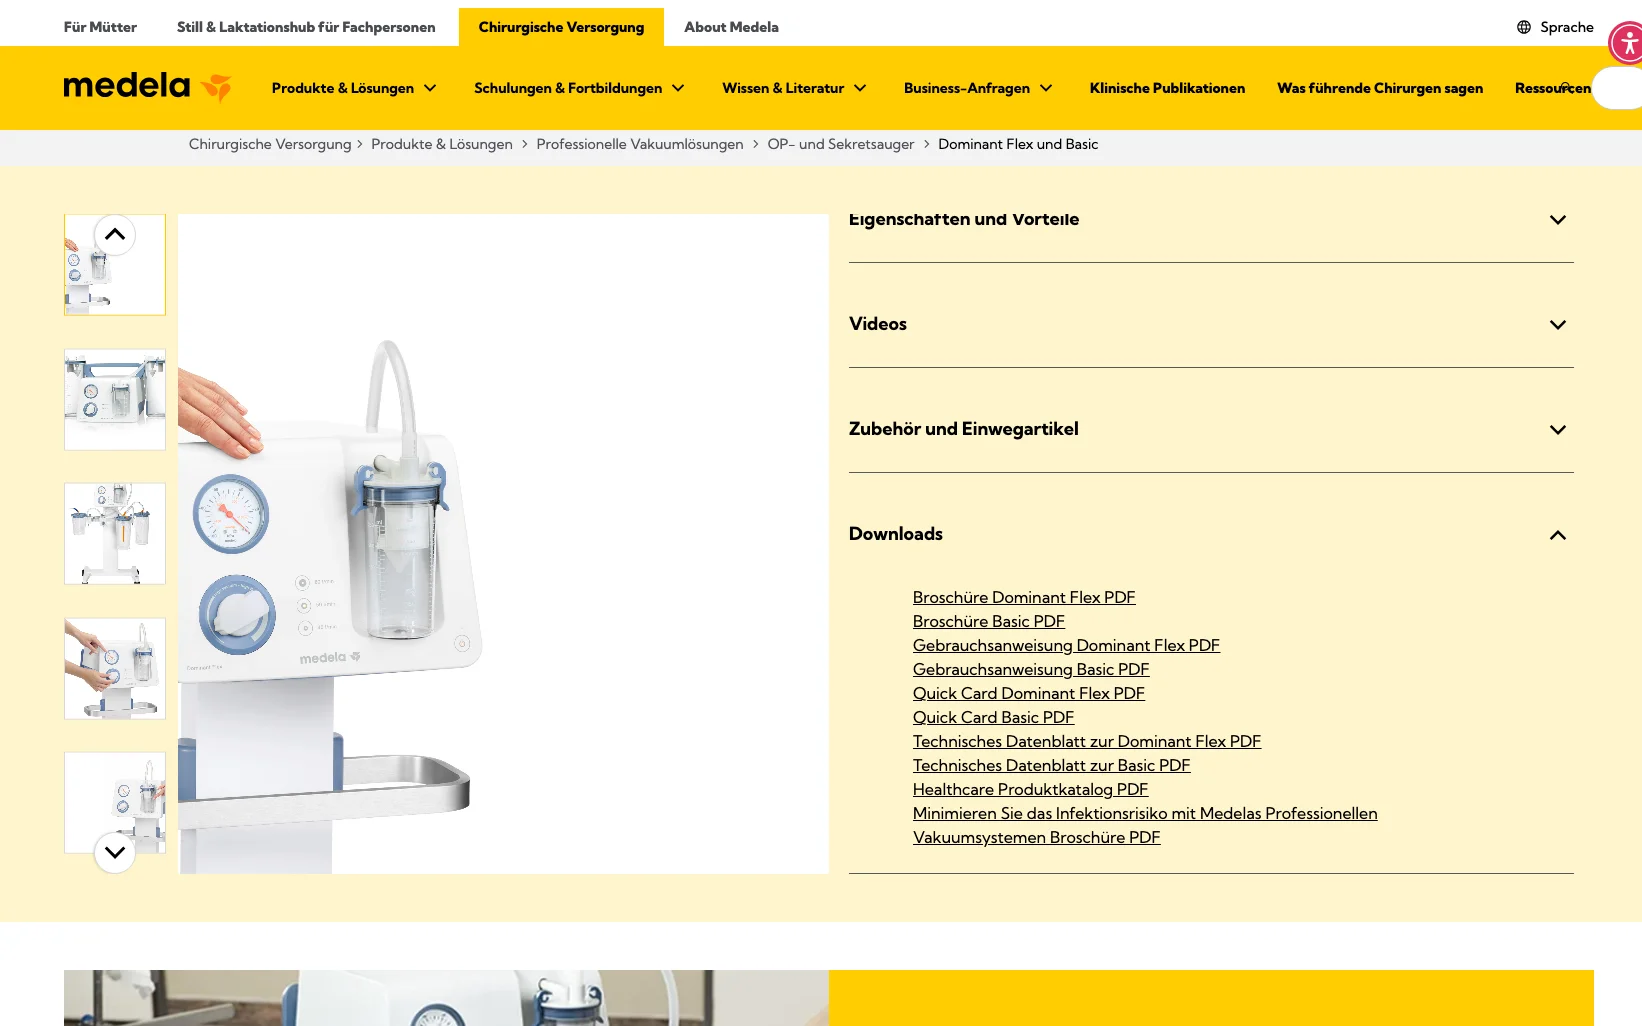The height and width of the screenshot is (1026, 1642).
Task: Switch to Still & Laktationshub für Fachpersonen
Action: tap(306, 27)
